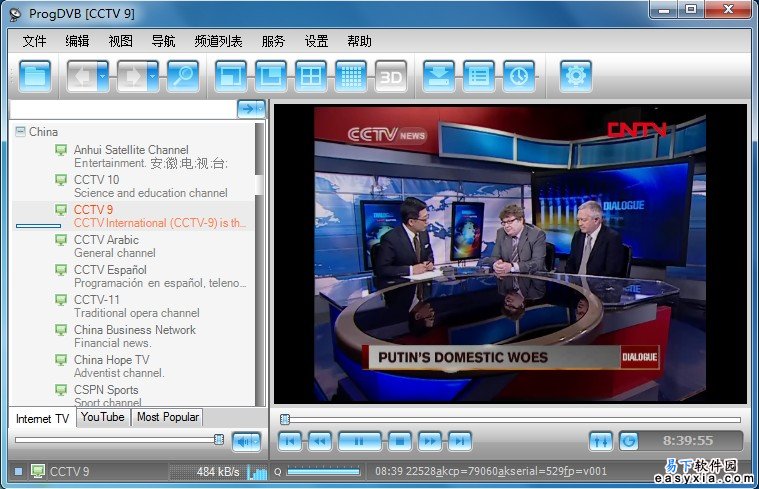Viewport: 759px width, 489px height.
Task: Open dropdown arrow beside forward navigation button
Action: [152, 76]
